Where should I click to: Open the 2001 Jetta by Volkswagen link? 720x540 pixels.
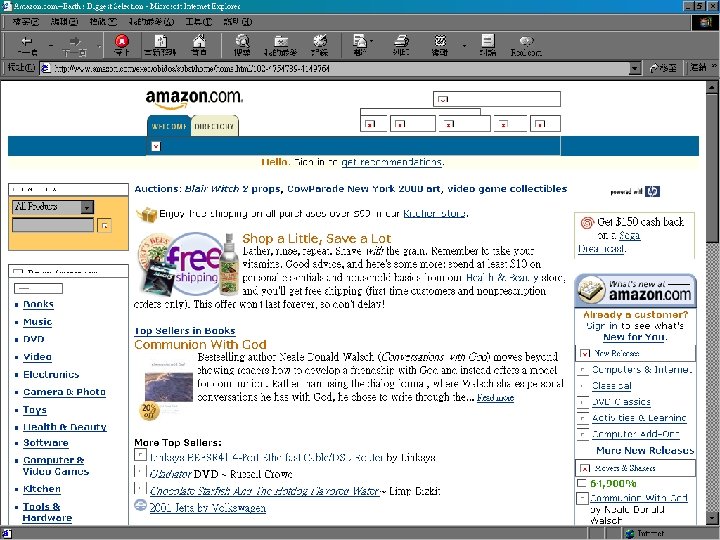pyautogui.click(x=208, y=508)
